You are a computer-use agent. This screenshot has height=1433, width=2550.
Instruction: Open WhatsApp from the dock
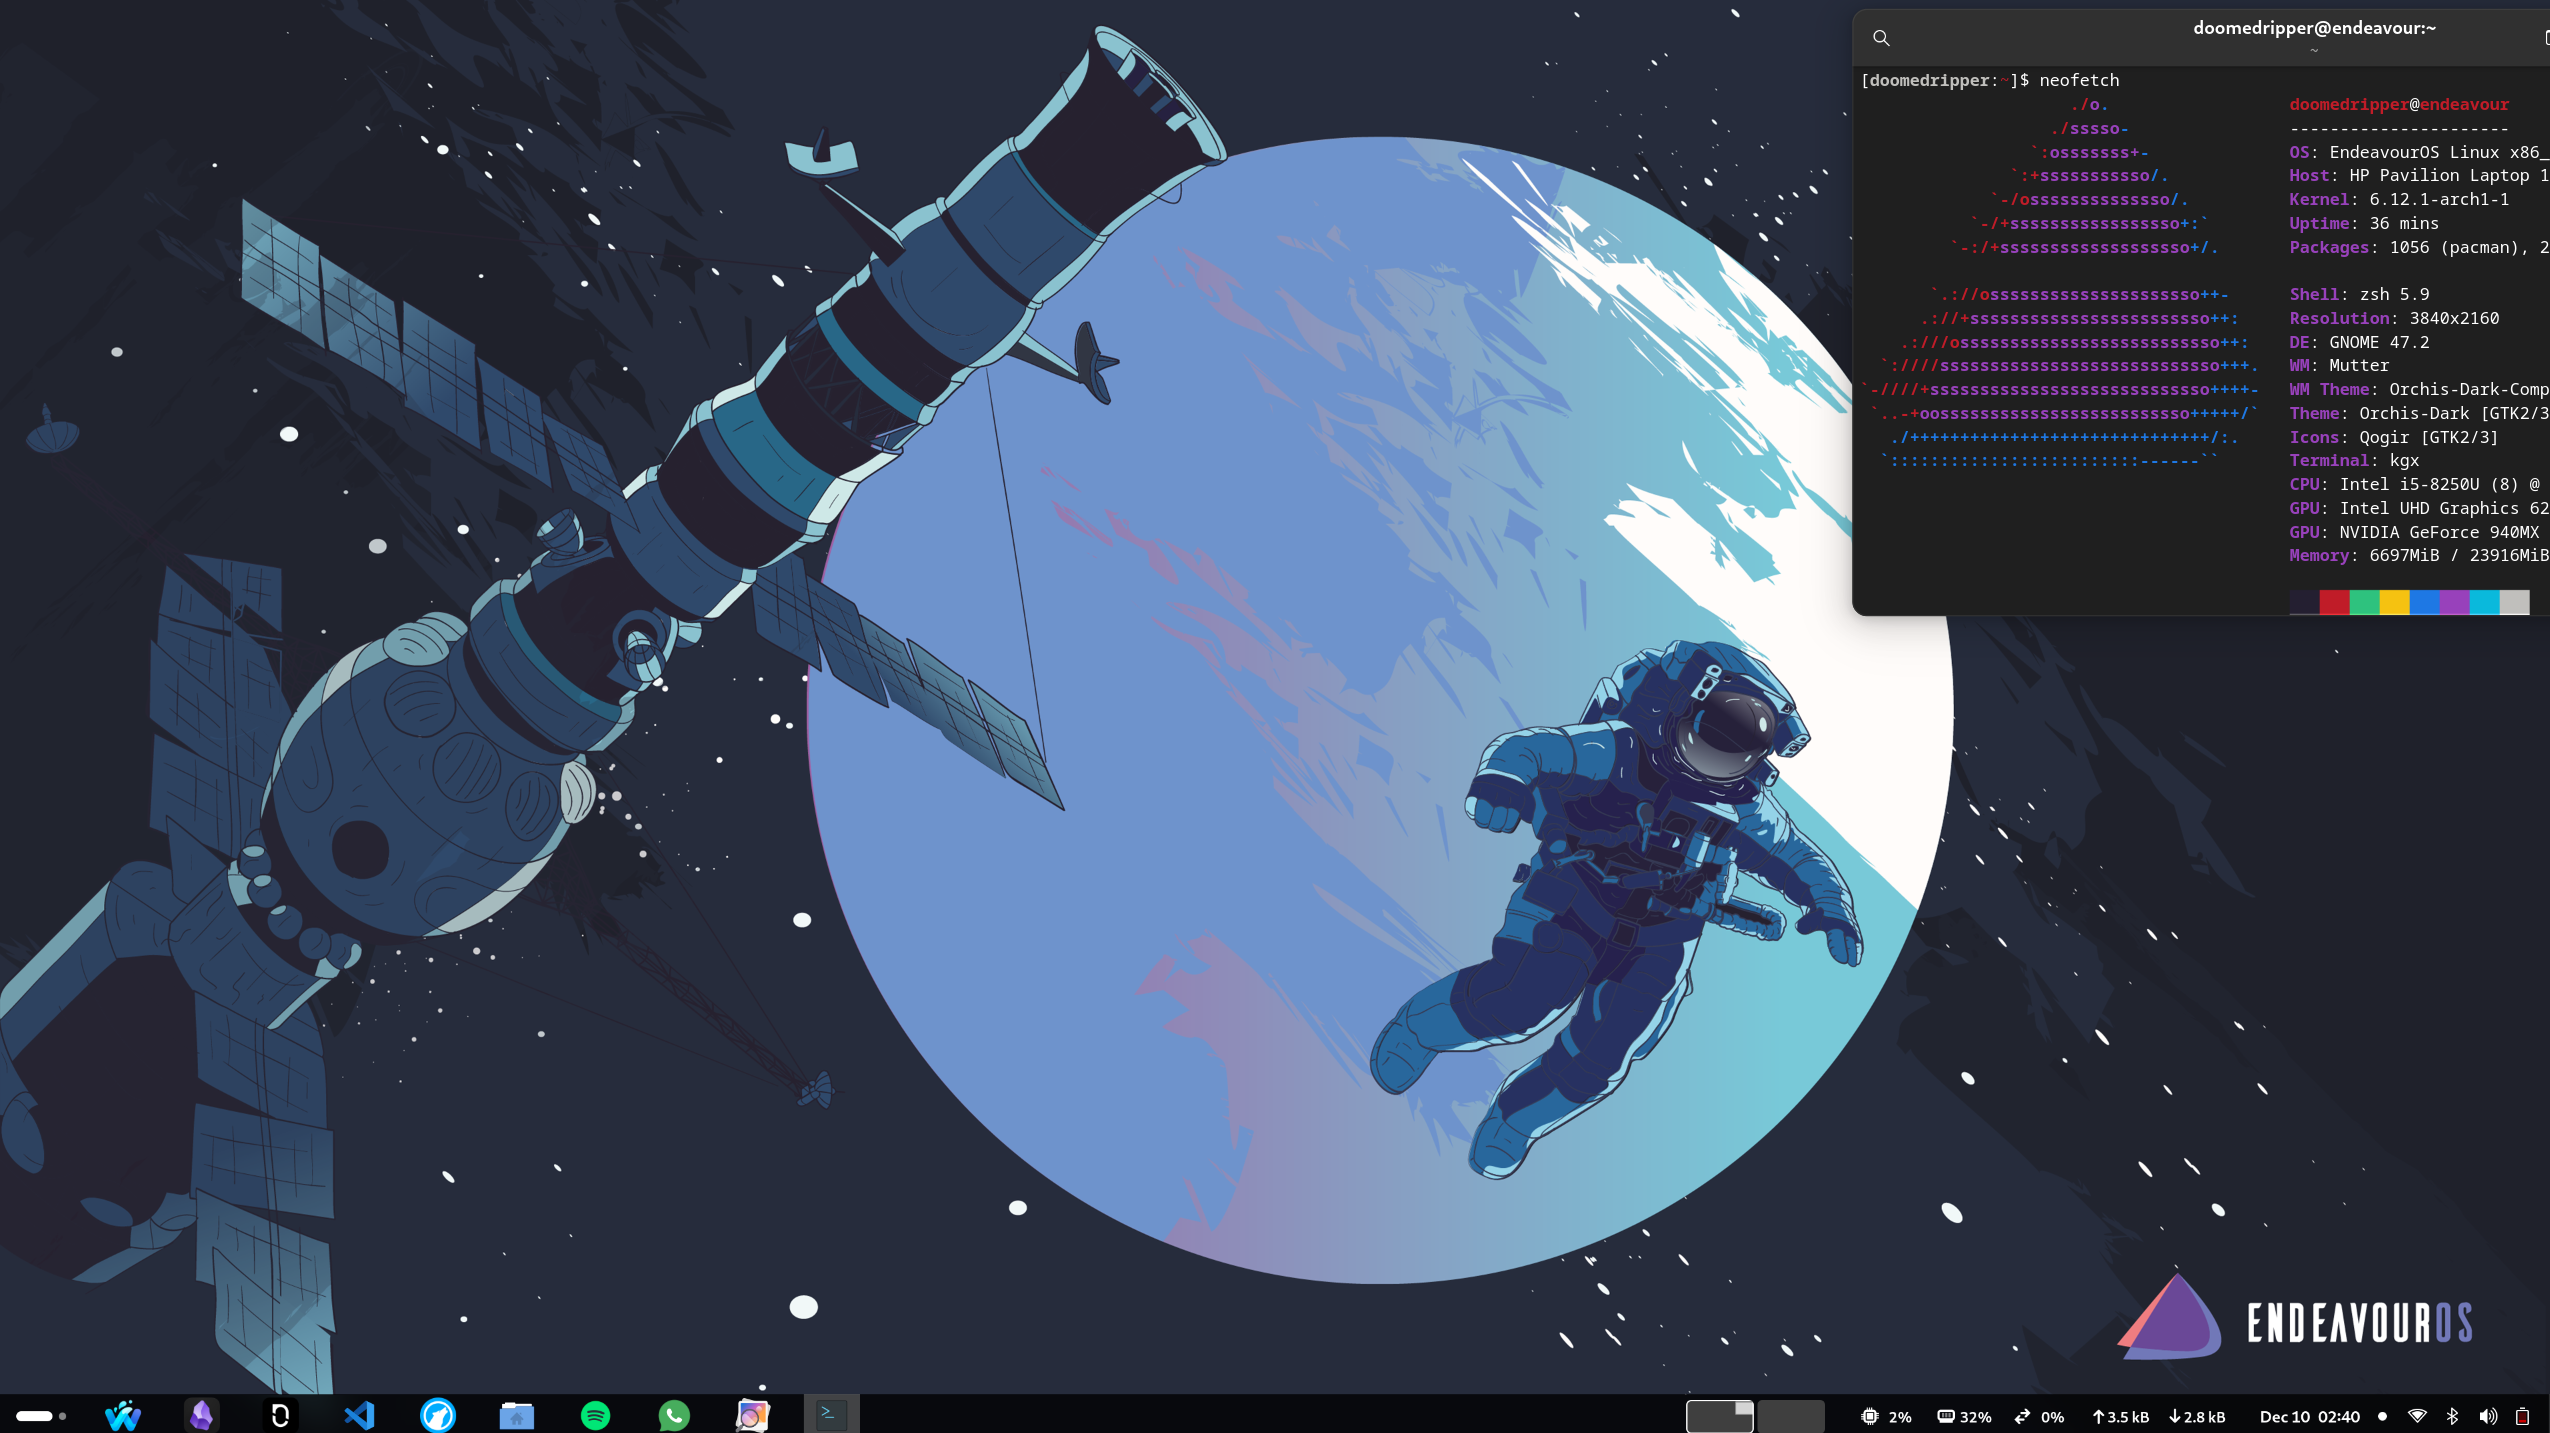pyautogui.click(x=674, y=1415)
